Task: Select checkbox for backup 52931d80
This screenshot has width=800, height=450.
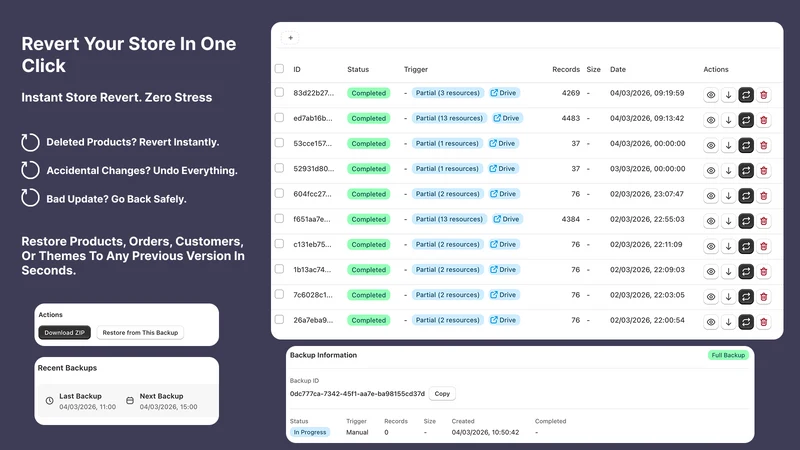Action: tap(279, 168)
